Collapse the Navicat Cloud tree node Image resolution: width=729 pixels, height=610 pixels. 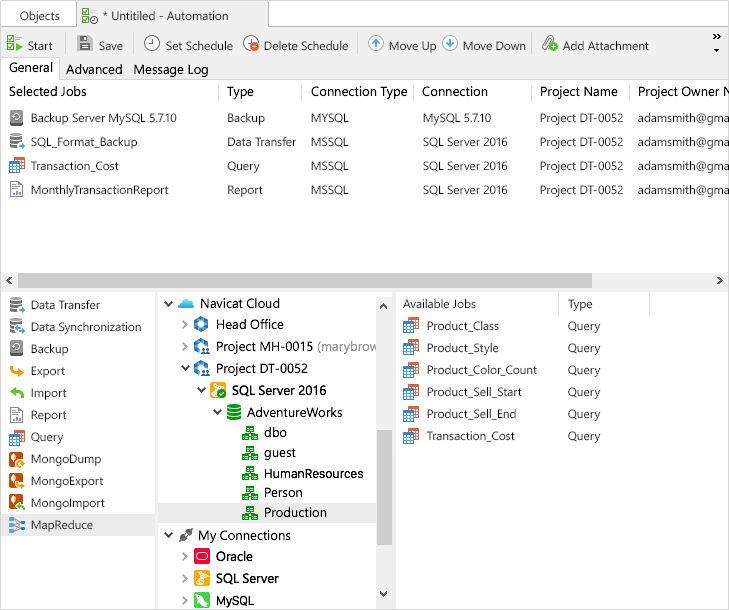coord(168,303)
